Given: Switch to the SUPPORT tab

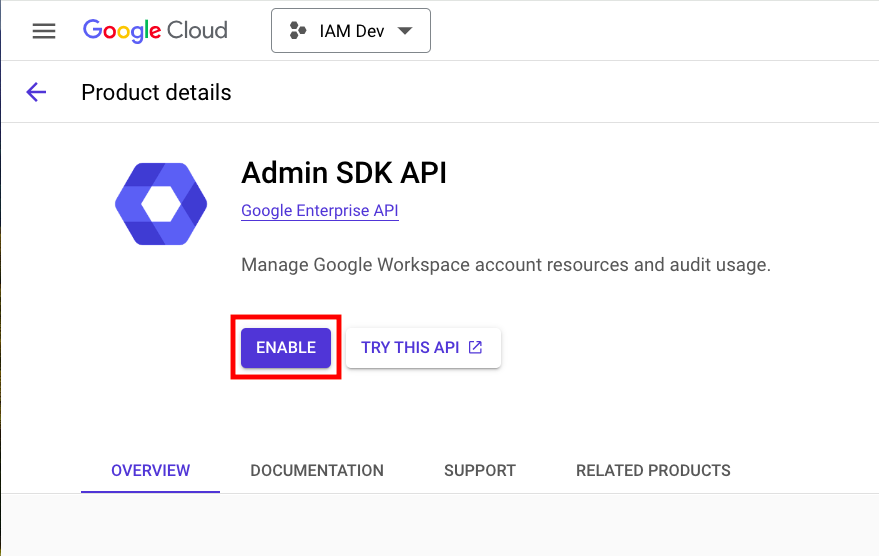Looking at the screenshot, I should tap(480, 470).
